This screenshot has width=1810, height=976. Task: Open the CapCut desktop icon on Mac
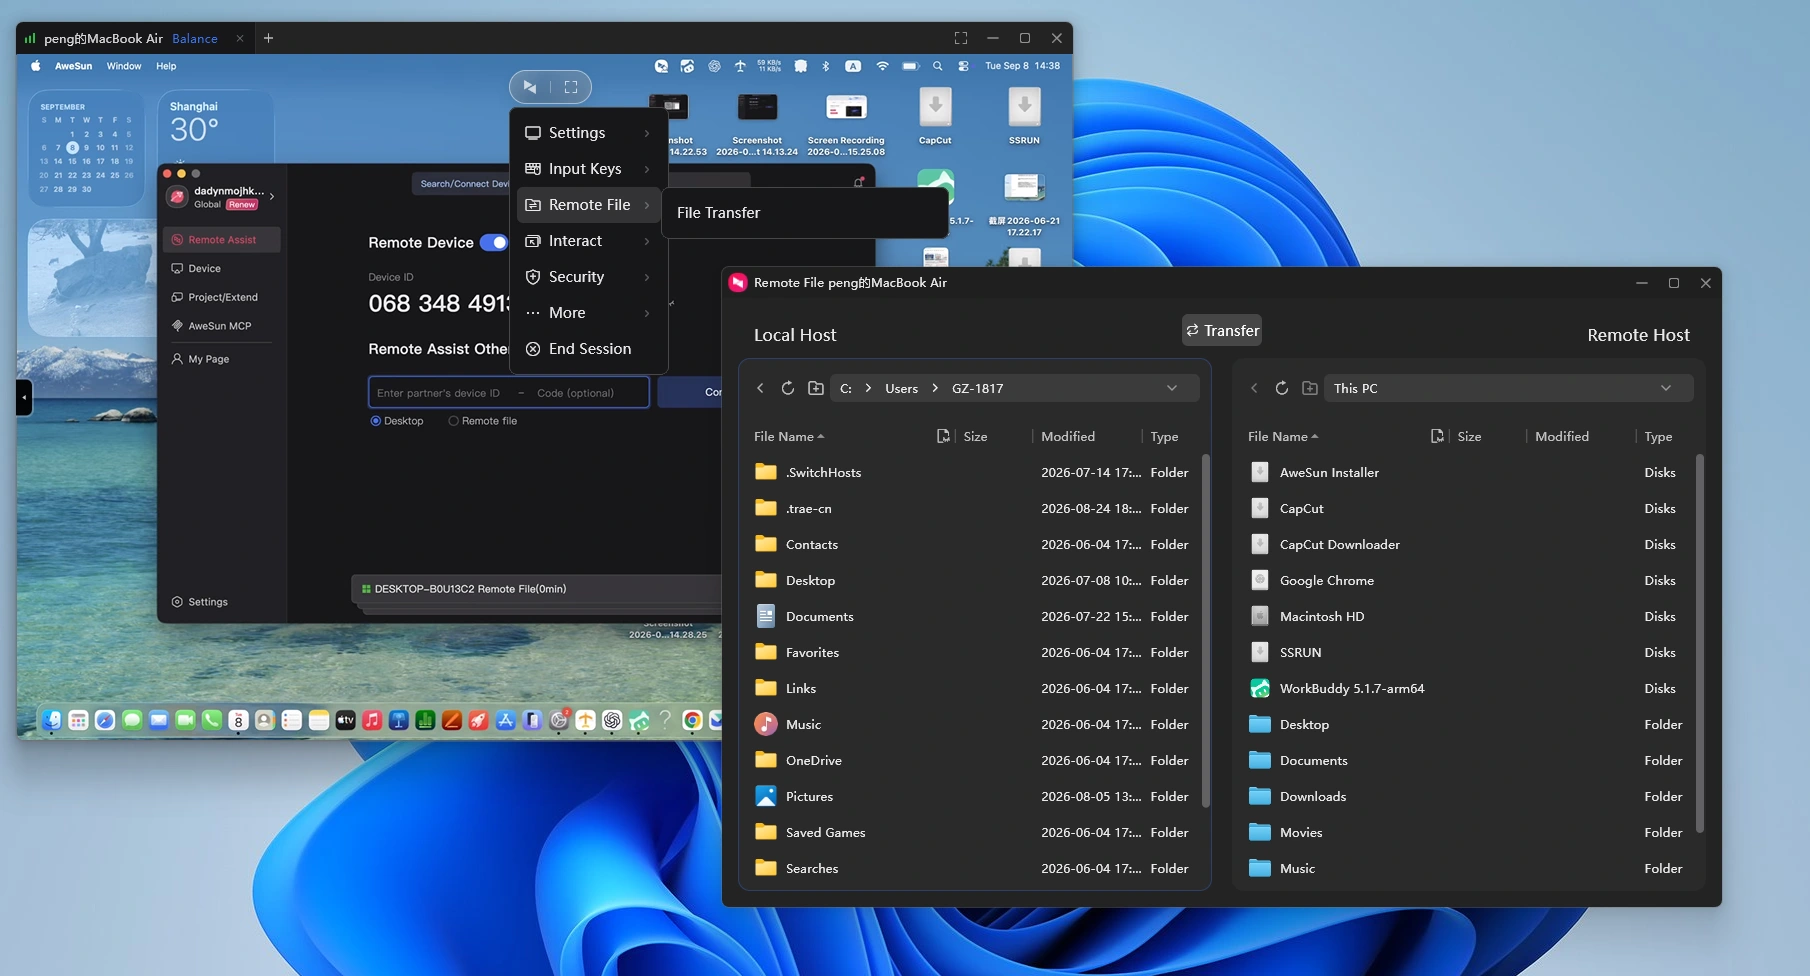(x=935, y=116)
